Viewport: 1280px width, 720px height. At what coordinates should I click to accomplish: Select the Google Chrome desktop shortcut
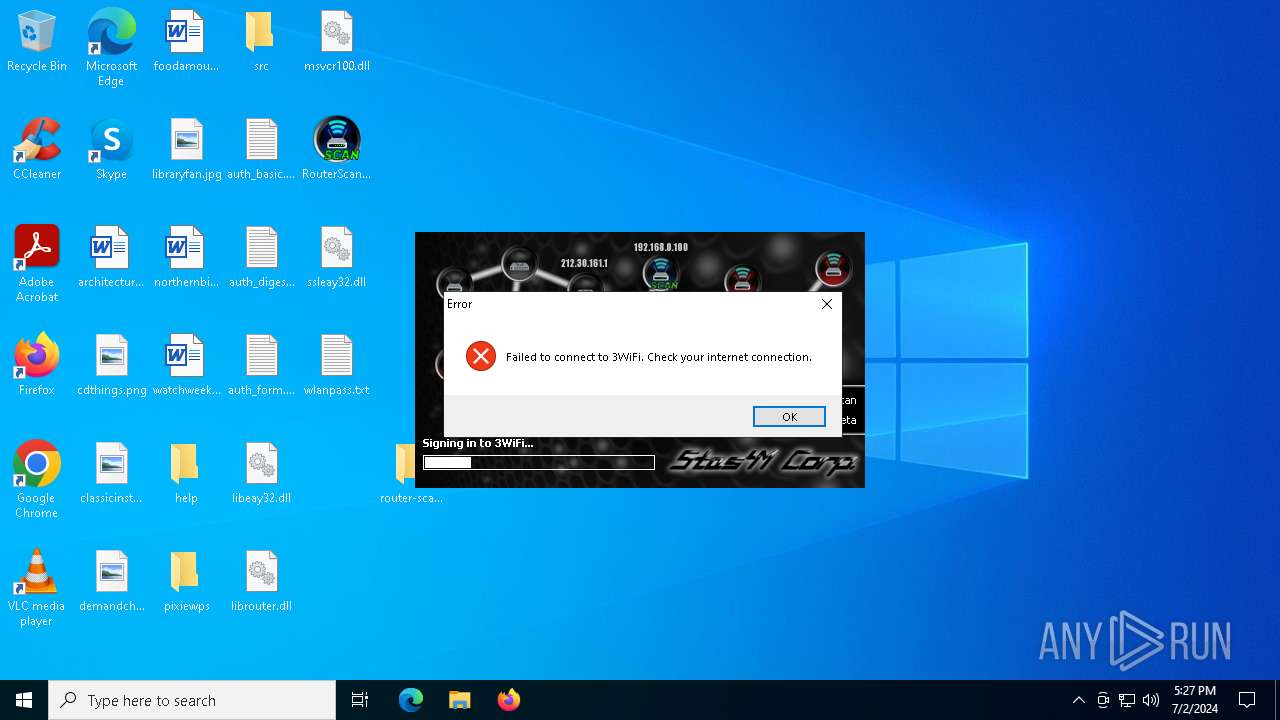click(x=37, y=480)
